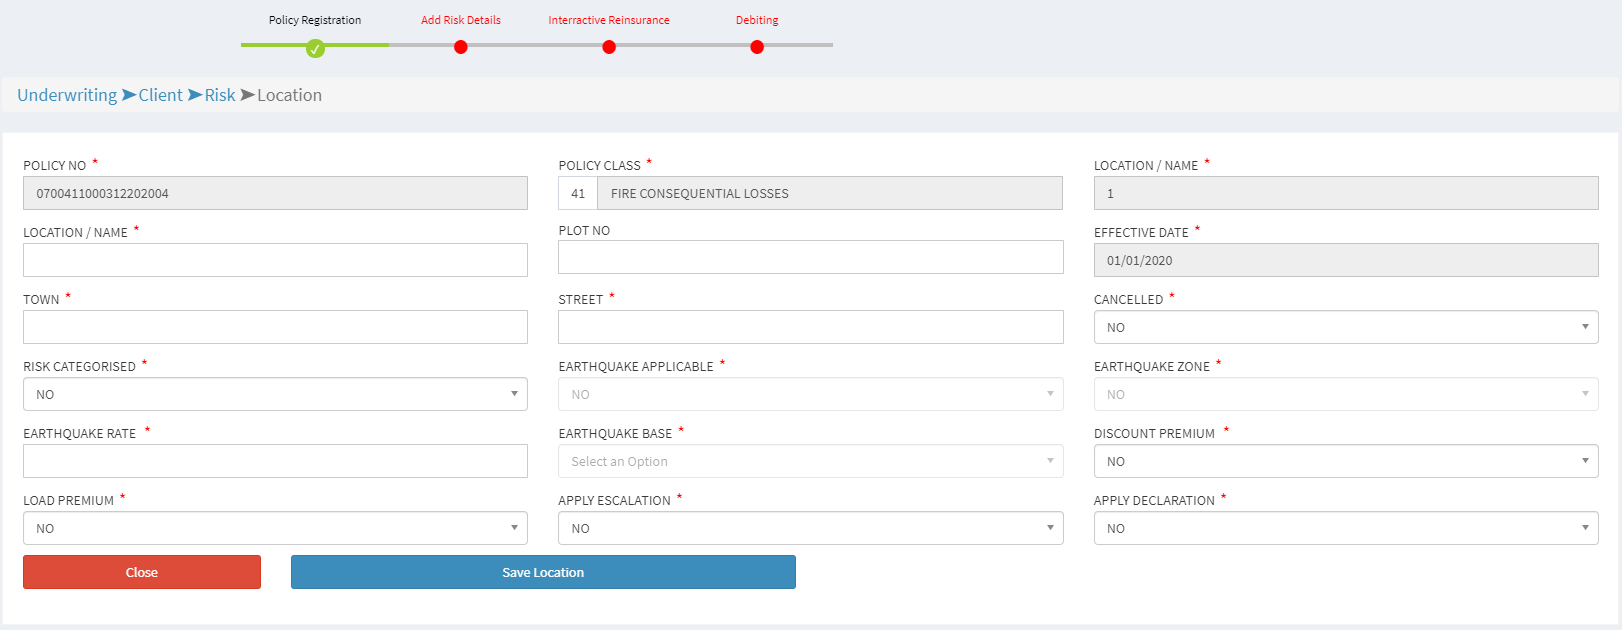The height and width of the screenshot is (630, 1622).
Task: Open the Apply Escalation dropdown
Action: [x=810, y=528]
